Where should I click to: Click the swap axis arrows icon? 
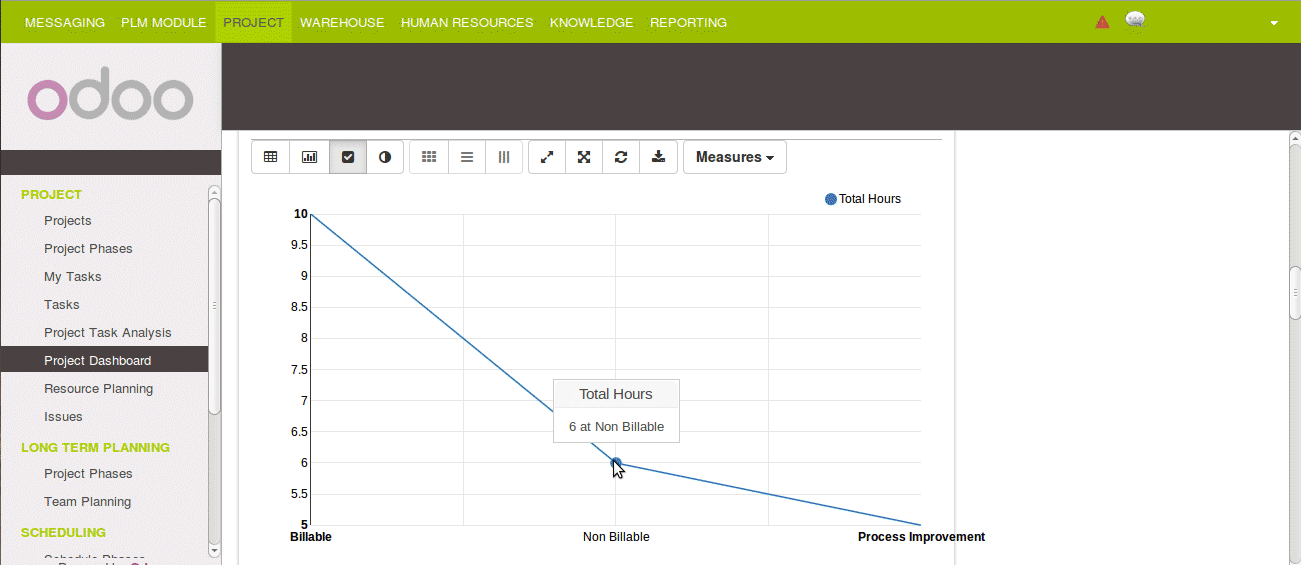[547, 157]
